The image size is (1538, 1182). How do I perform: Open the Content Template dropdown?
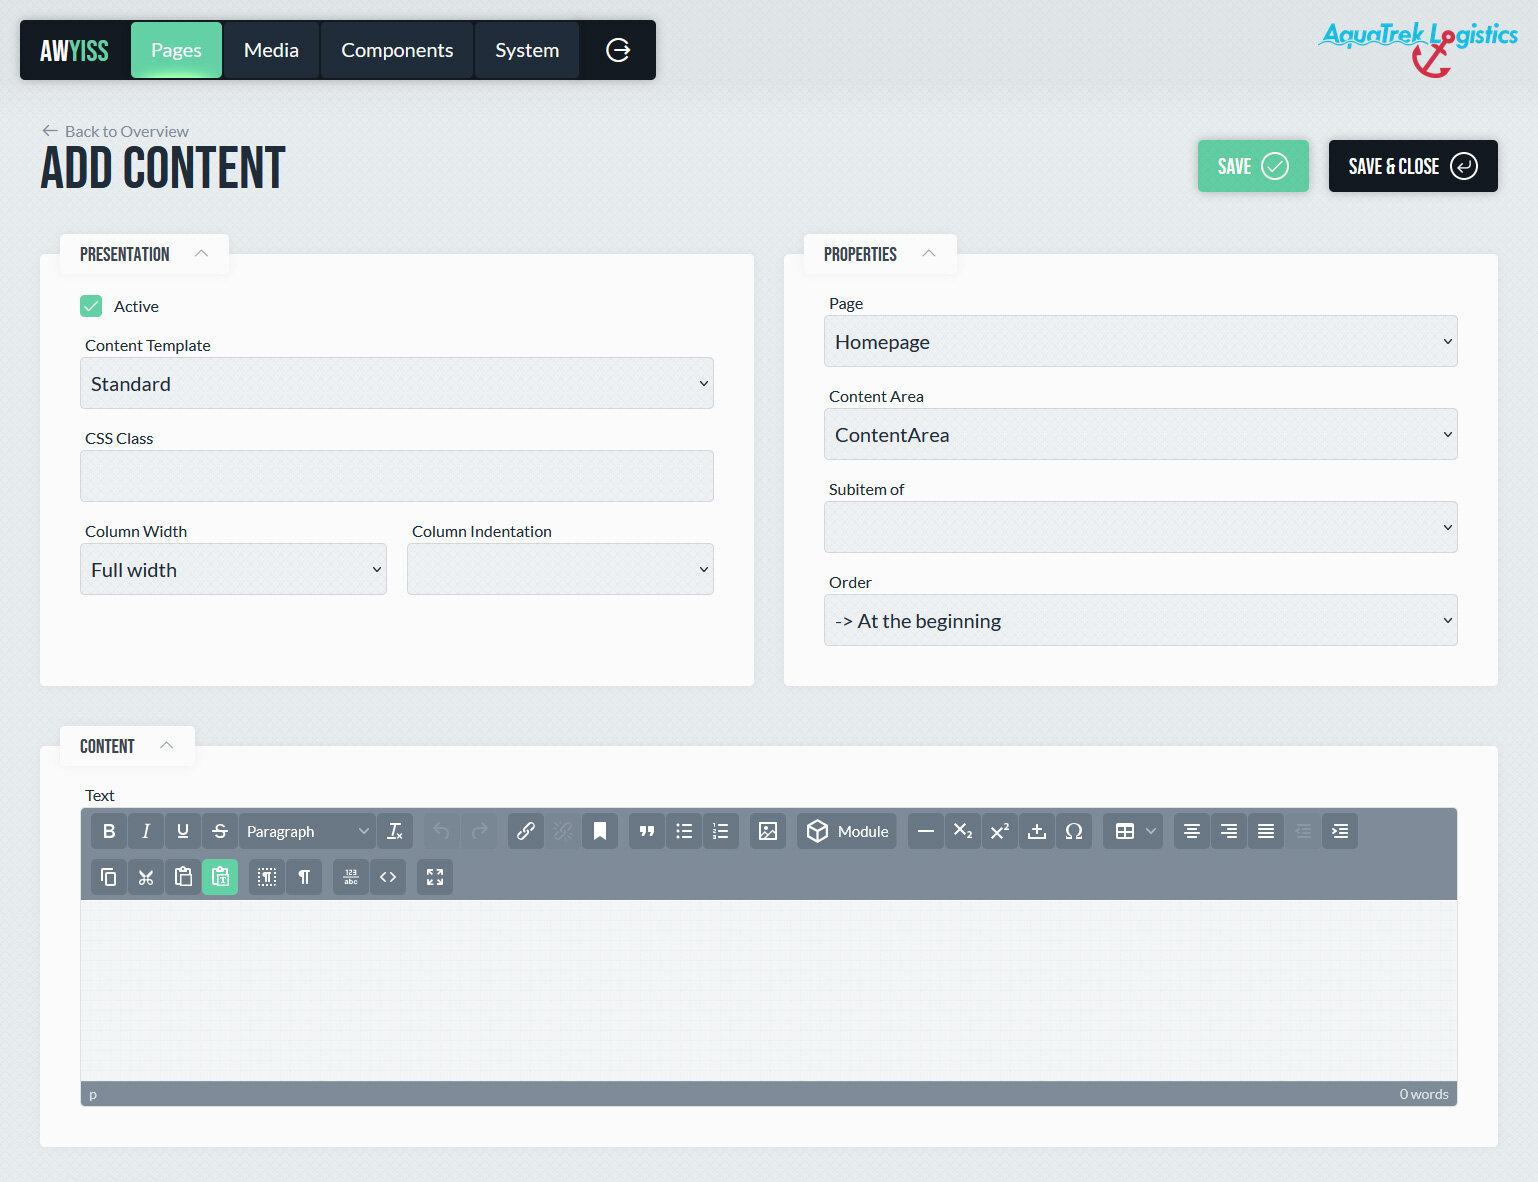[397, 384]
